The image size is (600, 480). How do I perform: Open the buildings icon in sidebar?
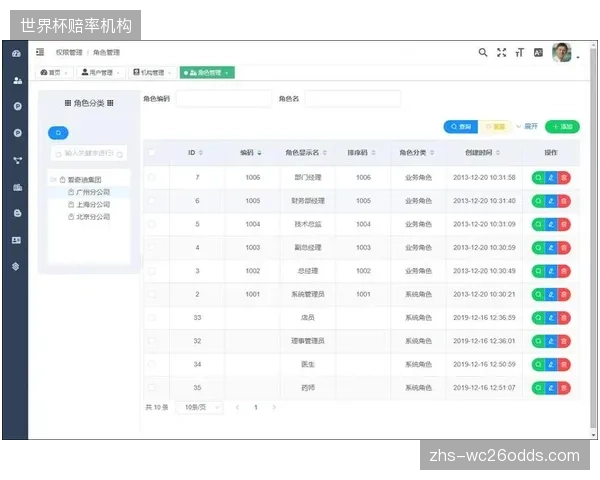[18, 187]
